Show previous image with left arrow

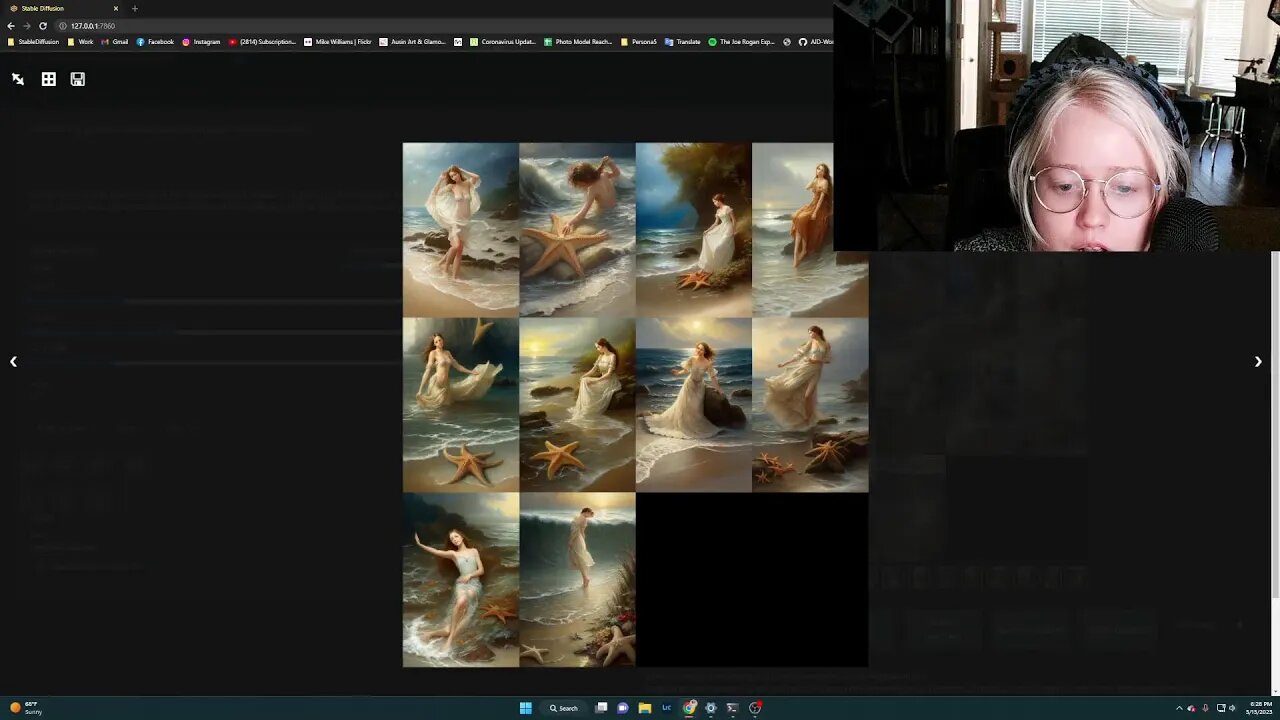coord(13,362)
